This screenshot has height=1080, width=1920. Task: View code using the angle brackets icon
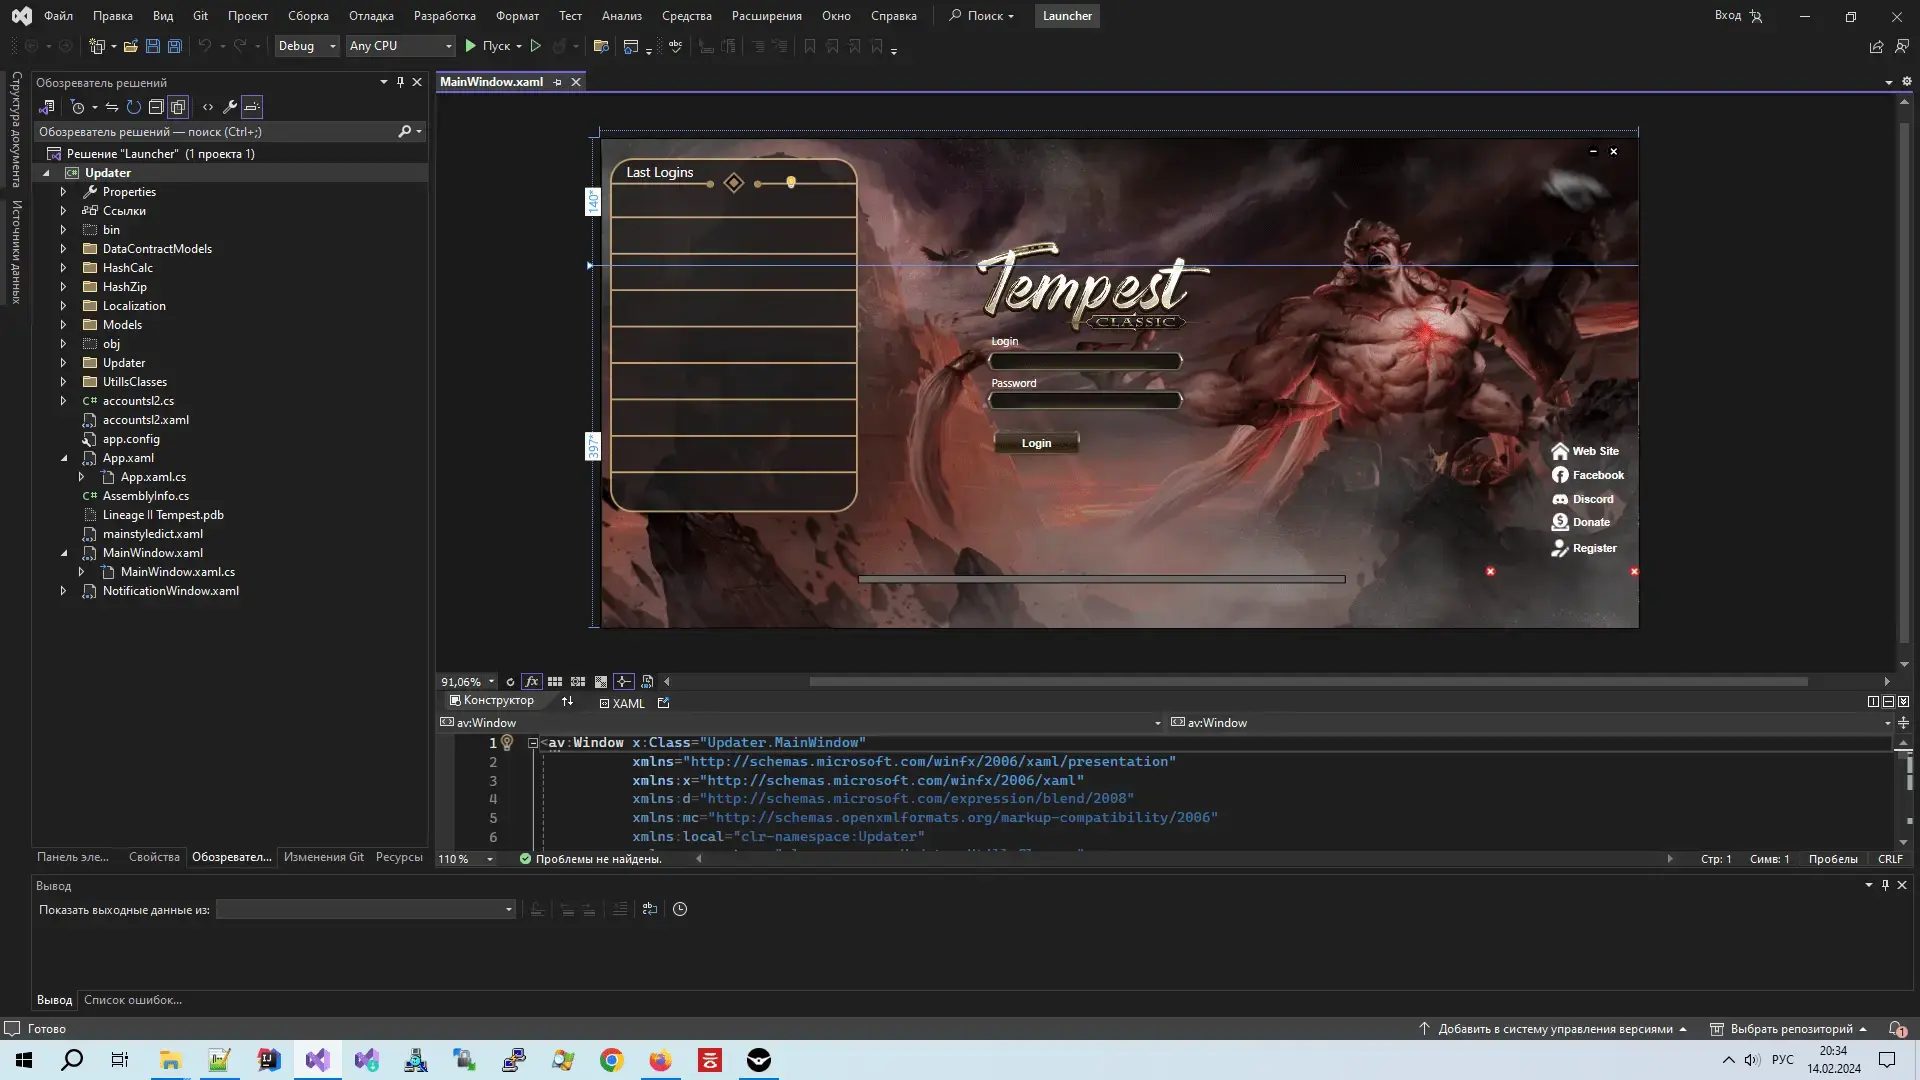pyautogui.click(x=208, y=107)
